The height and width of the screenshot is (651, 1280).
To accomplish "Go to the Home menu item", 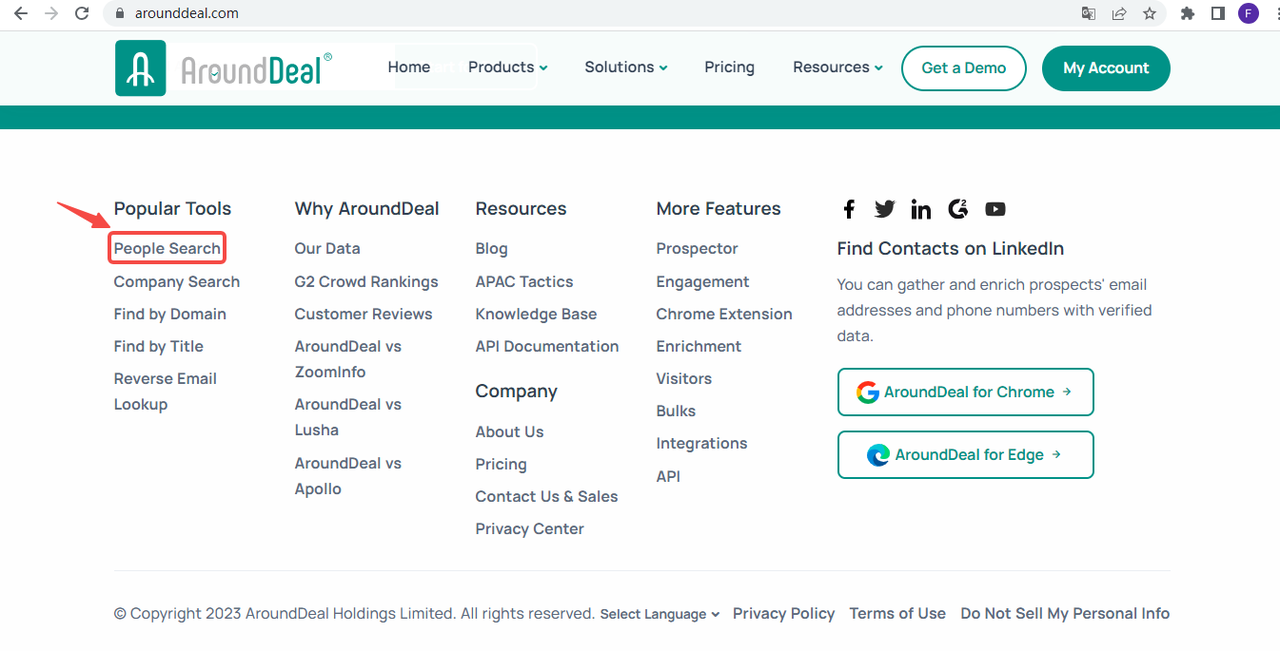I will click(x=409, y=67).
